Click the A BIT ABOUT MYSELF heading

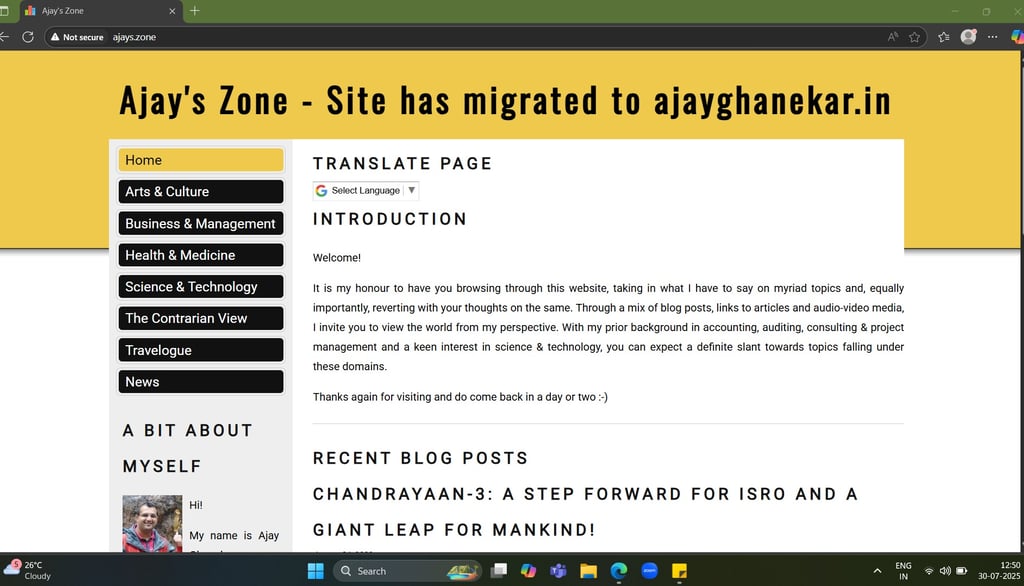(188, 448)
